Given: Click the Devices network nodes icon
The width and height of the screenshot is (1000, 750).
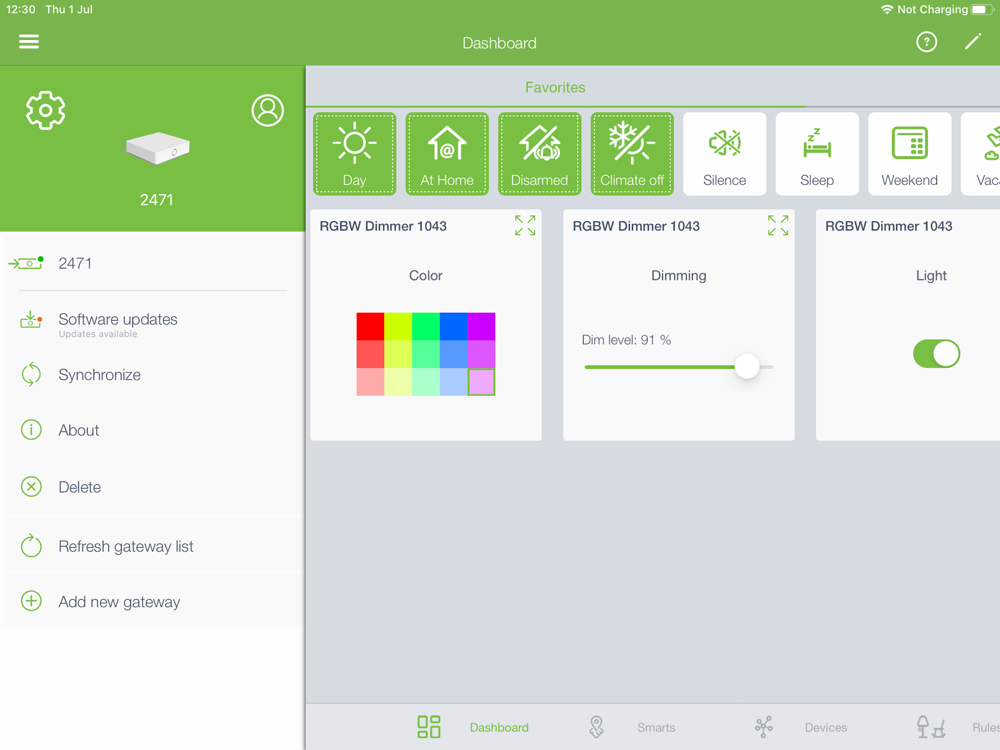Looking at the screenshot, I should [763, 726].
